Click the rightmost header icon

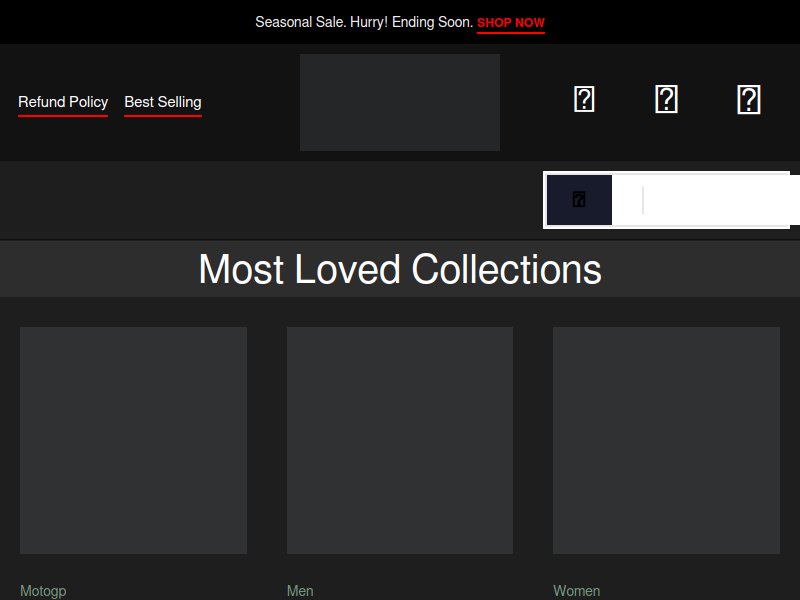[x=749, y=99]
